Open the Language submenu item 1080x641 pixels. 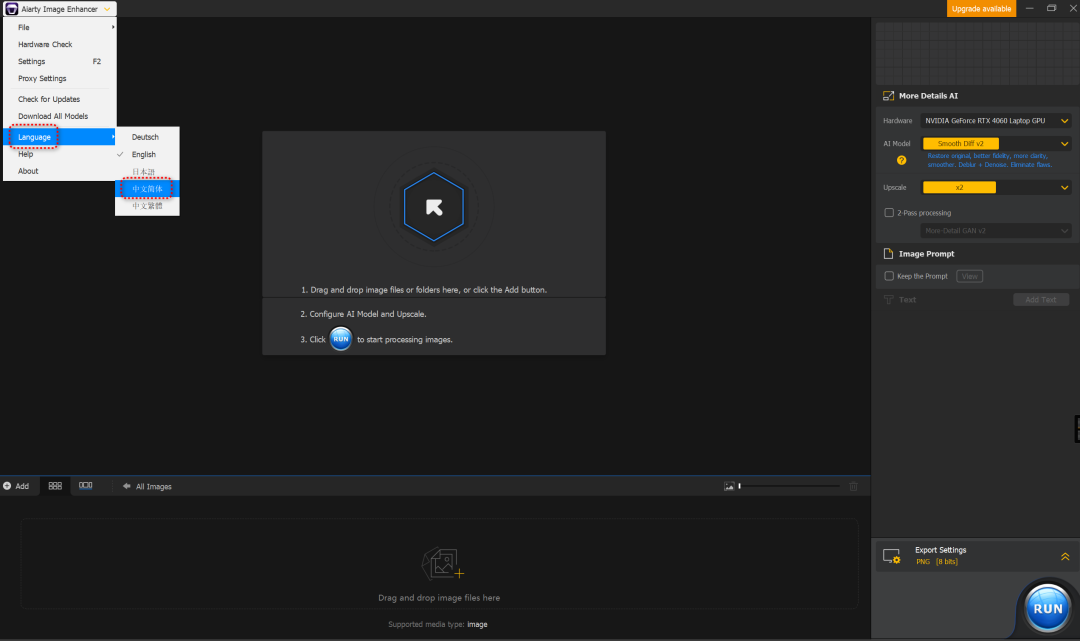tap(60, 137)
